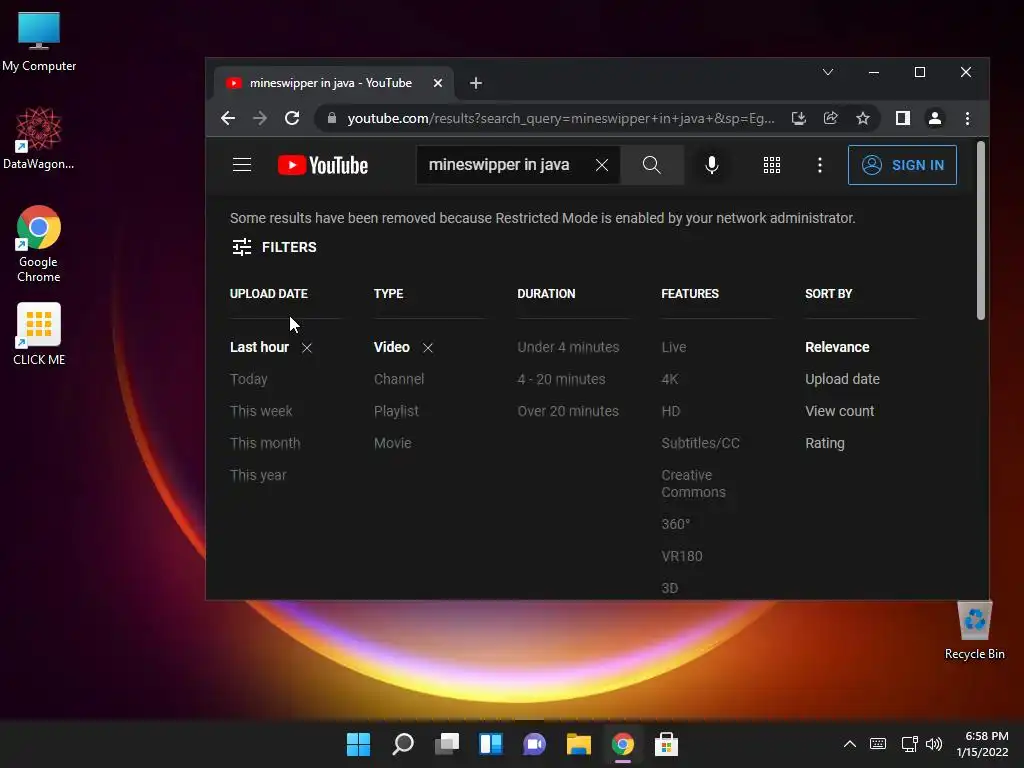The image size is (1024, 768).
Task: Filter uploads by Today
Action: (x=249, y=379)
